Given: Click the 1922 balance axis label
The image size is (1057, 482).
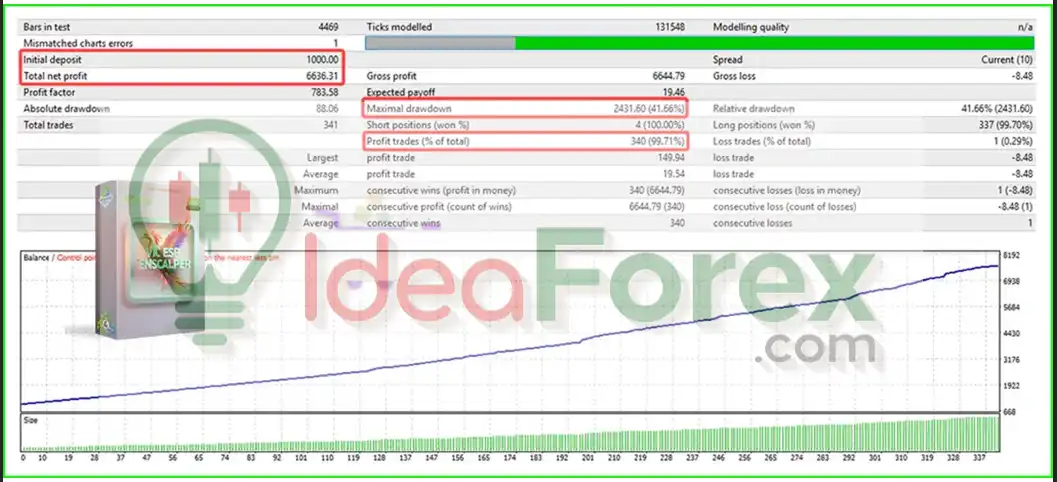Looking at the screenshot, I should coord(1012,386).
